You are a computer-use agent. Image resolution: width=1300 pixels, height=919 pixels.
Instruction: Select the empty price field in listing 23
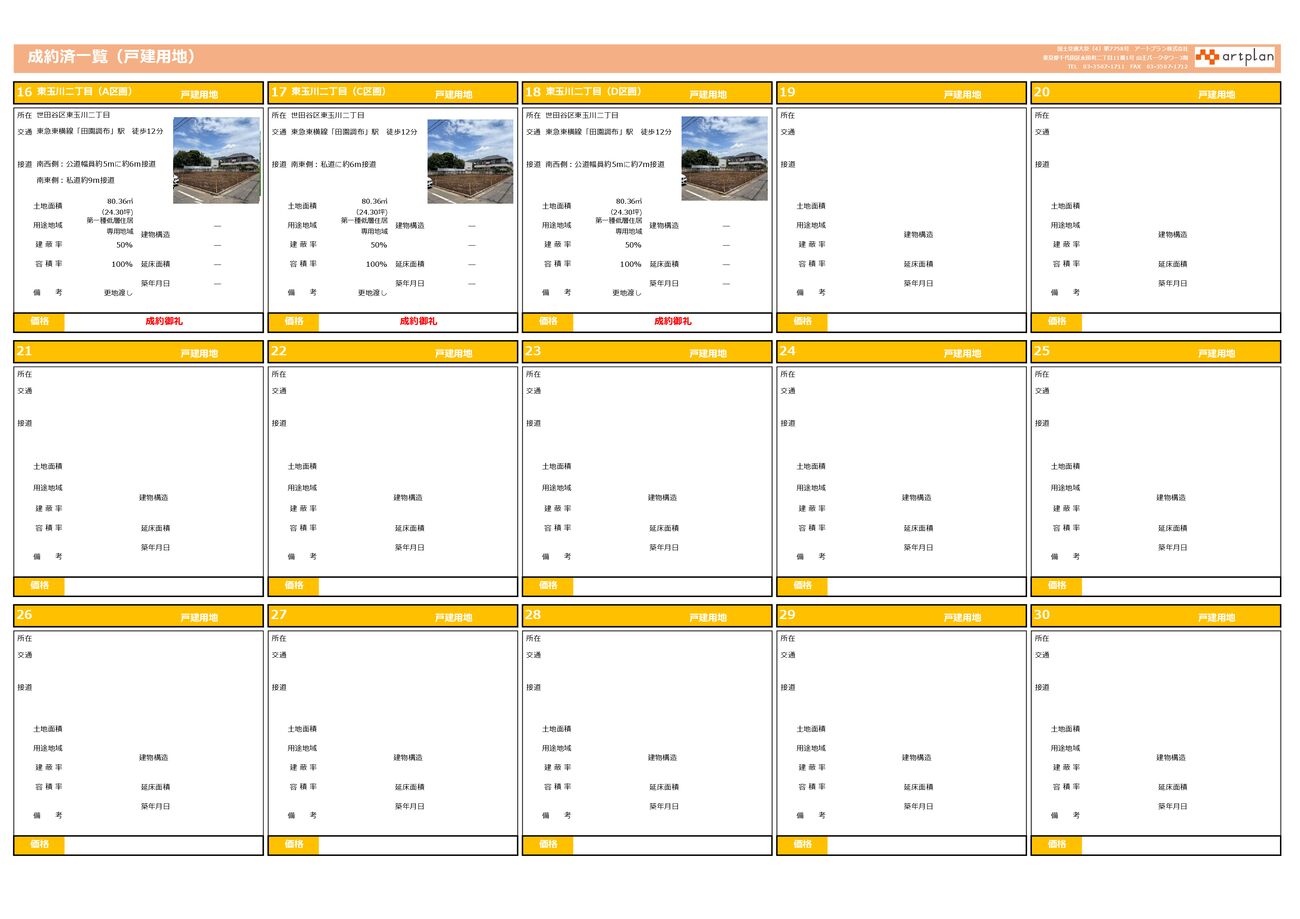point(671,586)
